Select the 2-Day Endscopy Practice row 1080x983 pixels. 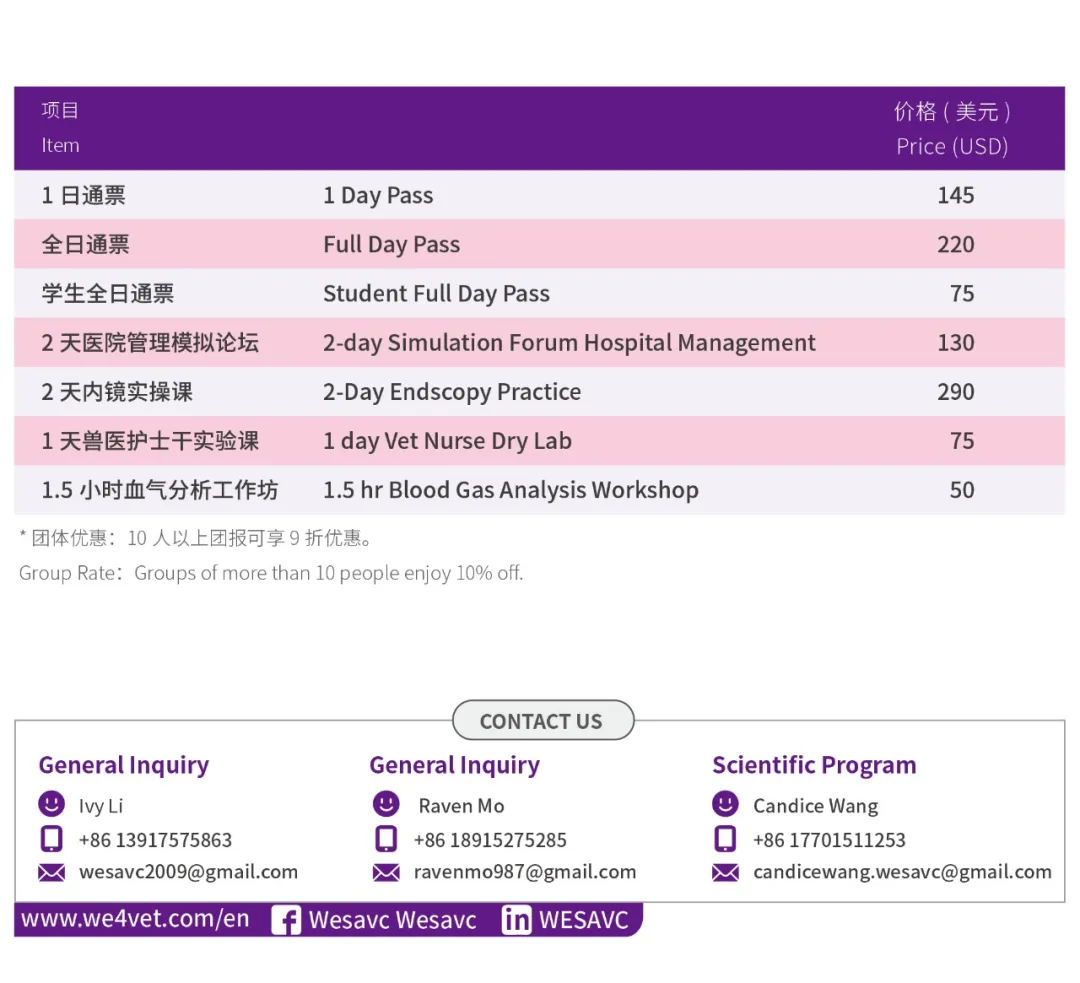pos(451,392)
